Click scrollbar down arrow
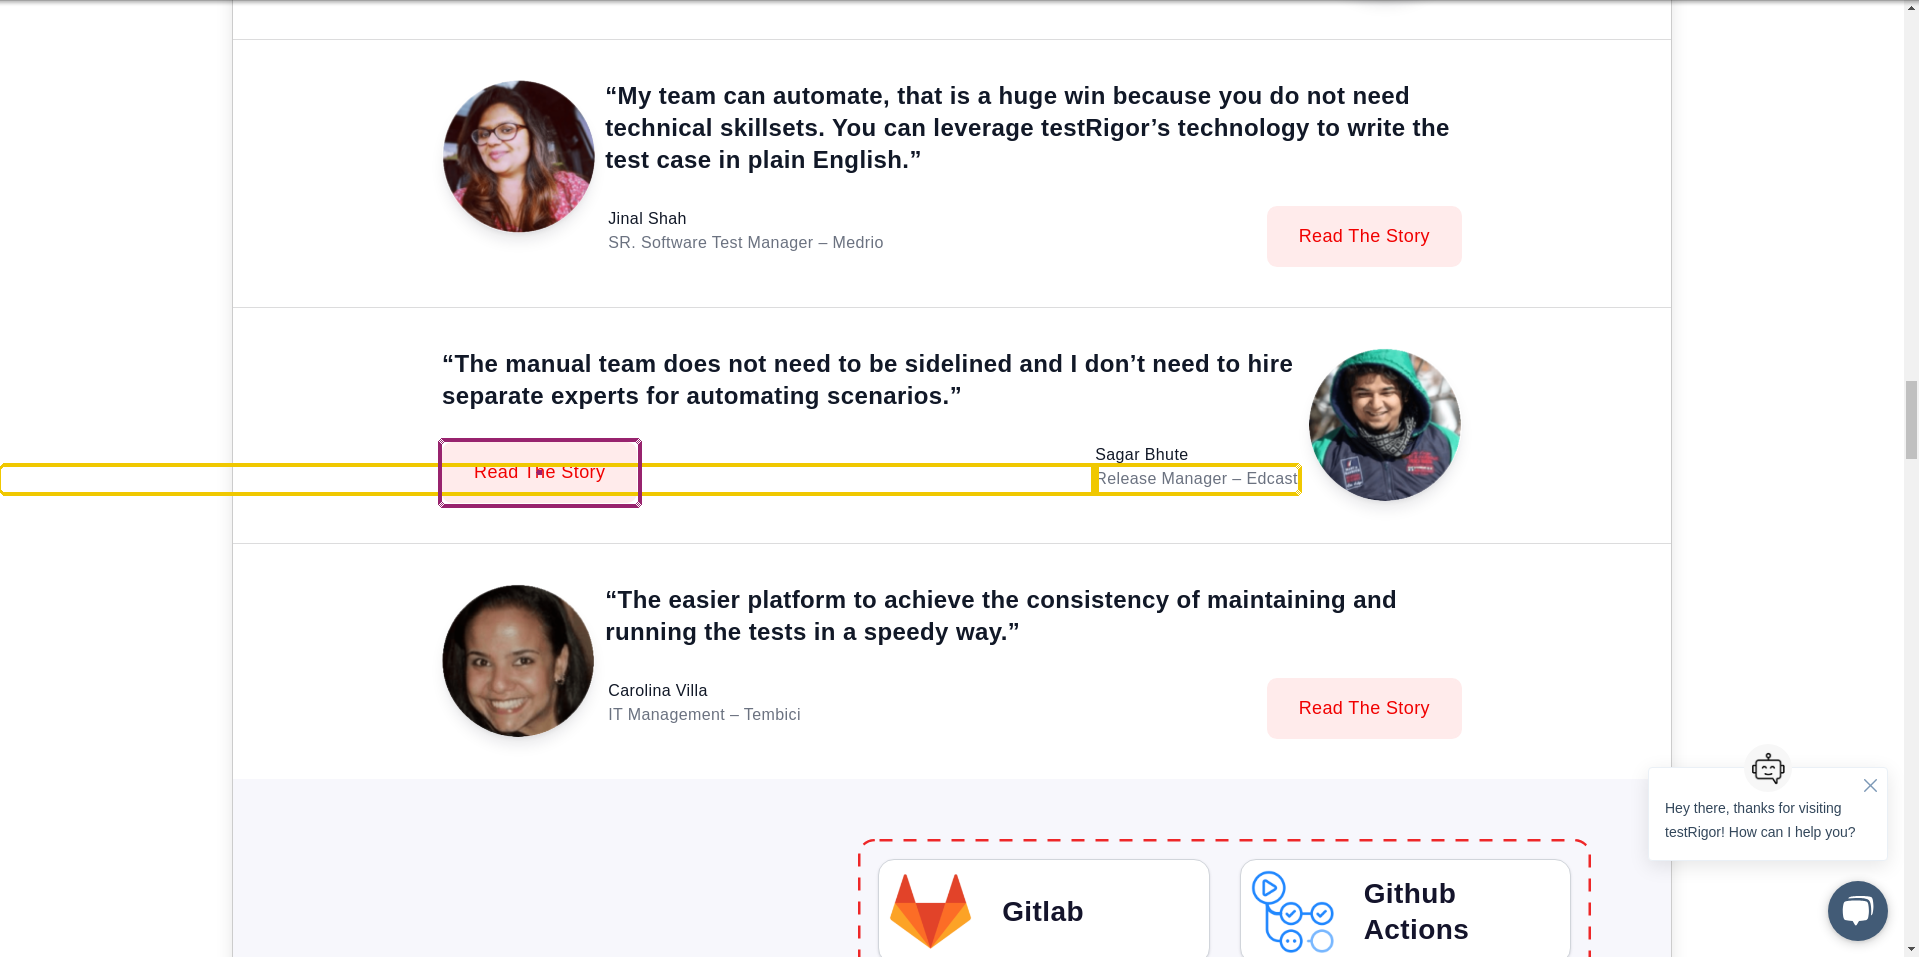 click(1911, 949)
